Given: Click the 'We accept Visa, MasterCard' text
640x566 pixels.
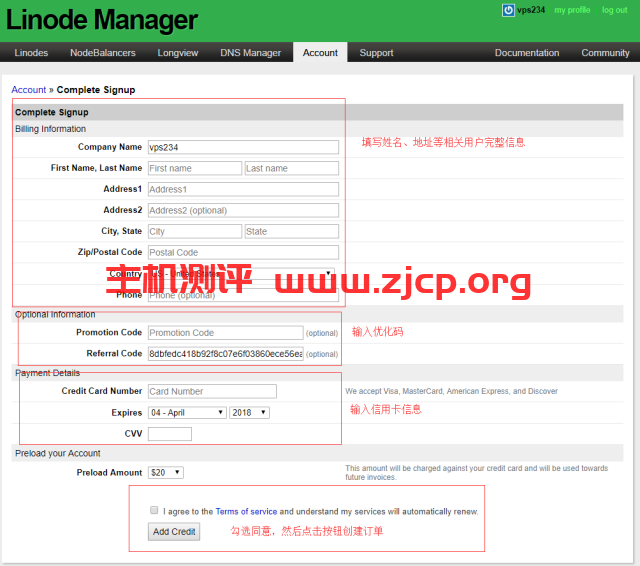Looking at the screenshot, I should 451,391.
